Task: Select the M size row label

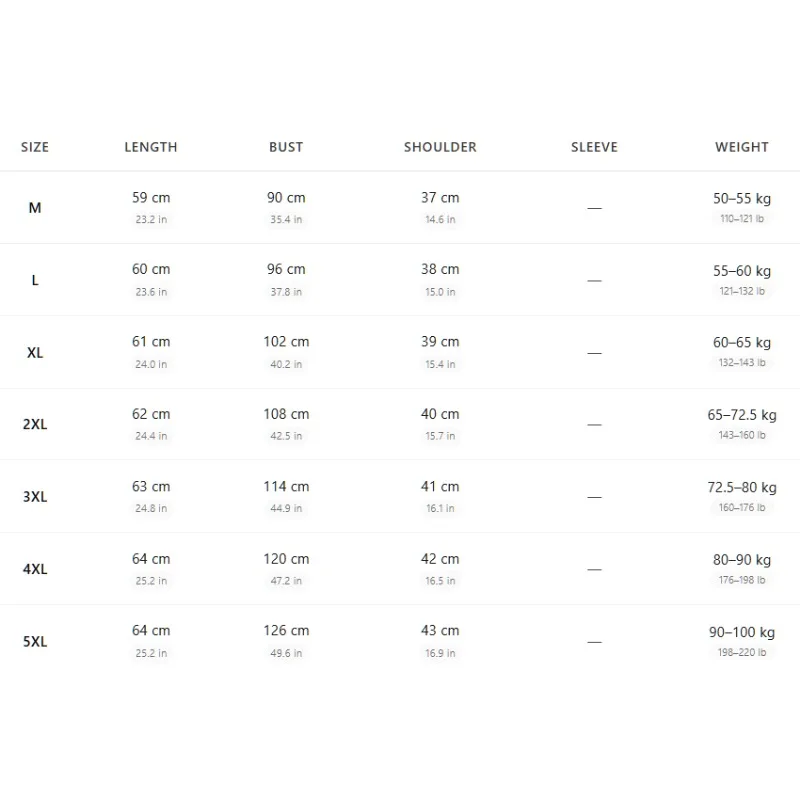Action: tap(35, 208)
